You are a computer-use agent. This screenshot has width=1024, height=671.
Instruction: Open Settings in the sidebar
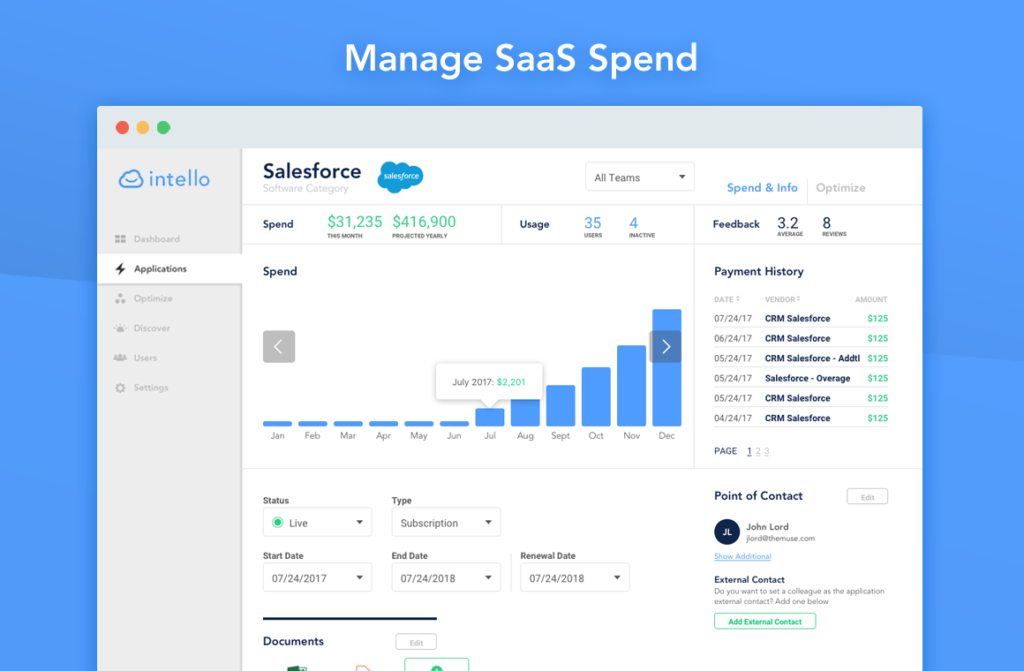[170, 387]
